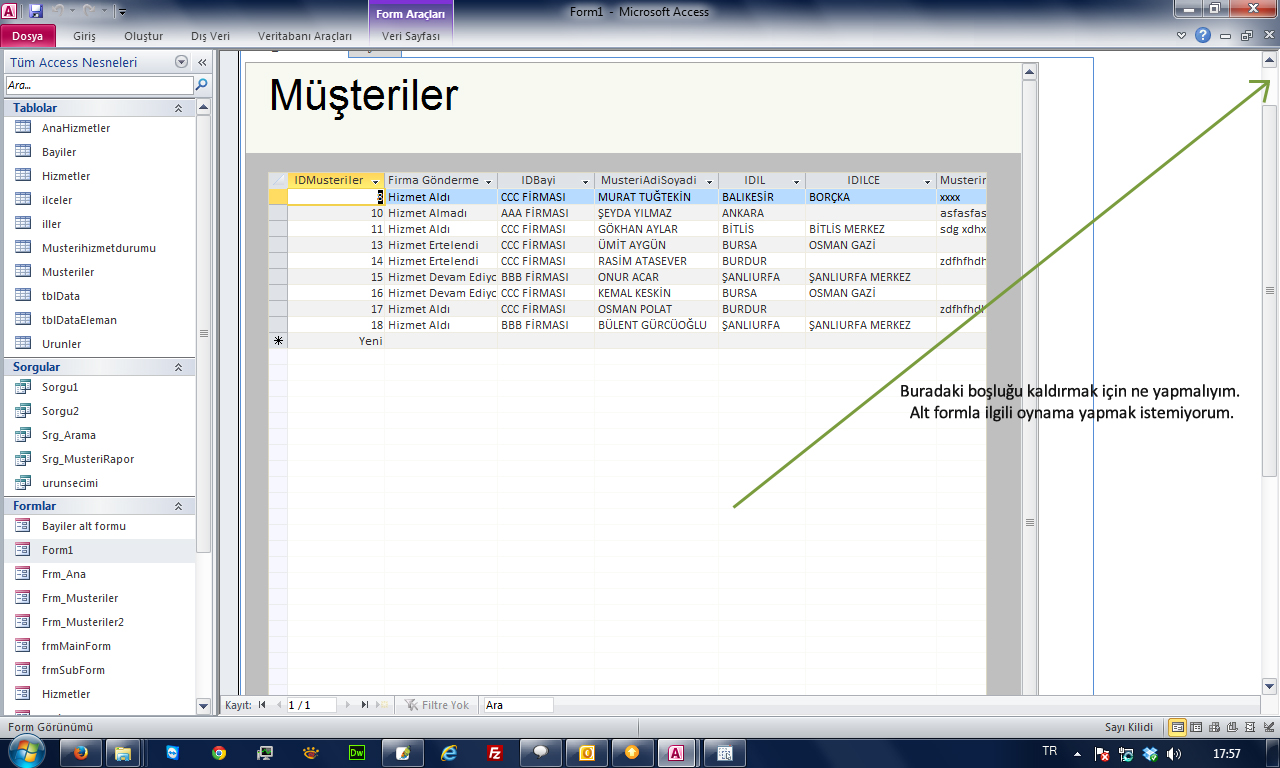
Task: Switch to Design View icon in status bar
Action: click(x=1268, y=727)
